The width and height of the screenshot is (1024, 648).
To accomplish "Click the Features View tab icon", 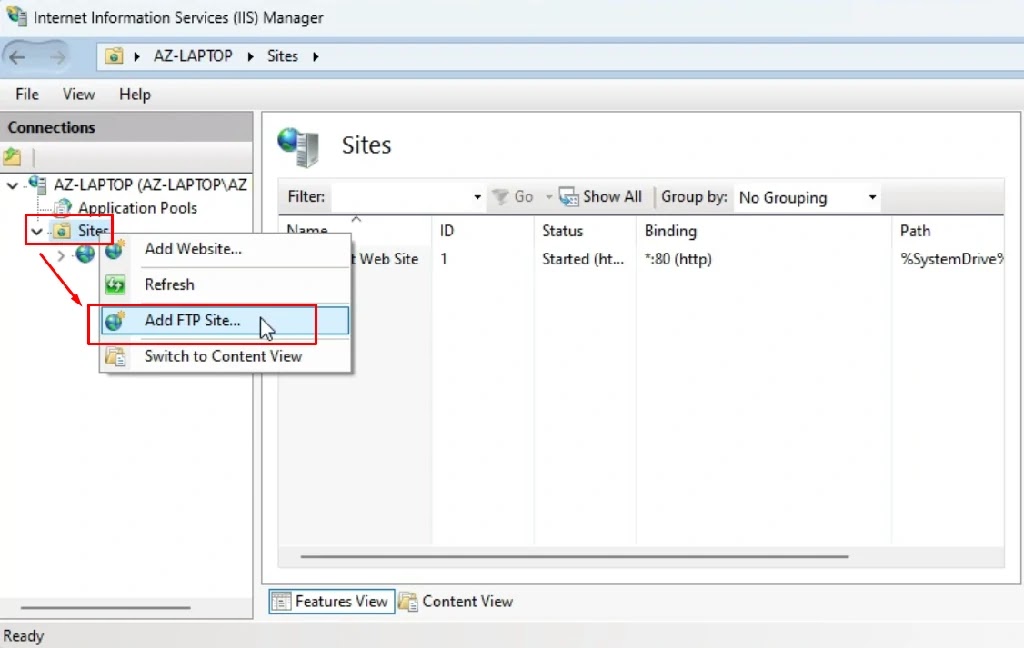I will pyautogui.click(x=281, y=601).
